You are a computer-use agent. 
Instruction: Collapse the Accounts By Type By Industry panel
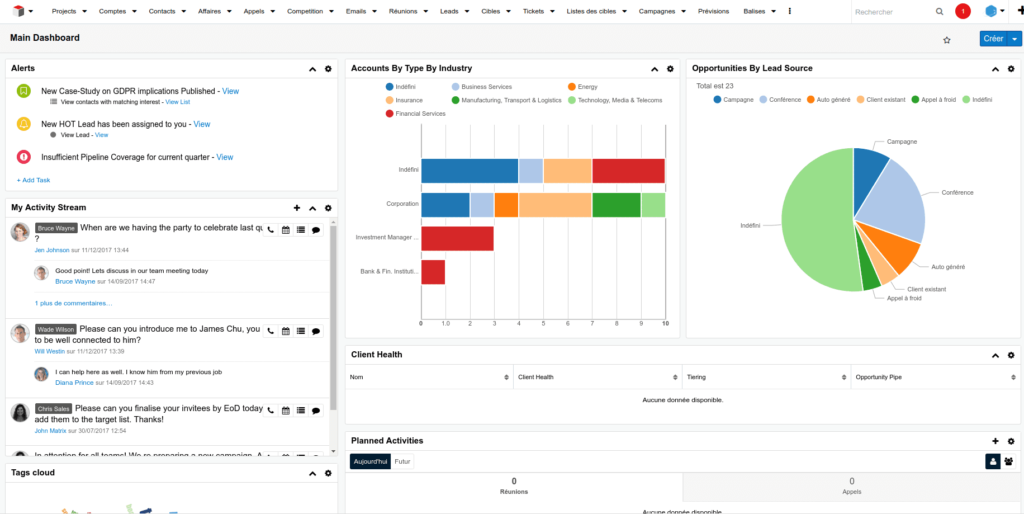(x=654, y=69)
